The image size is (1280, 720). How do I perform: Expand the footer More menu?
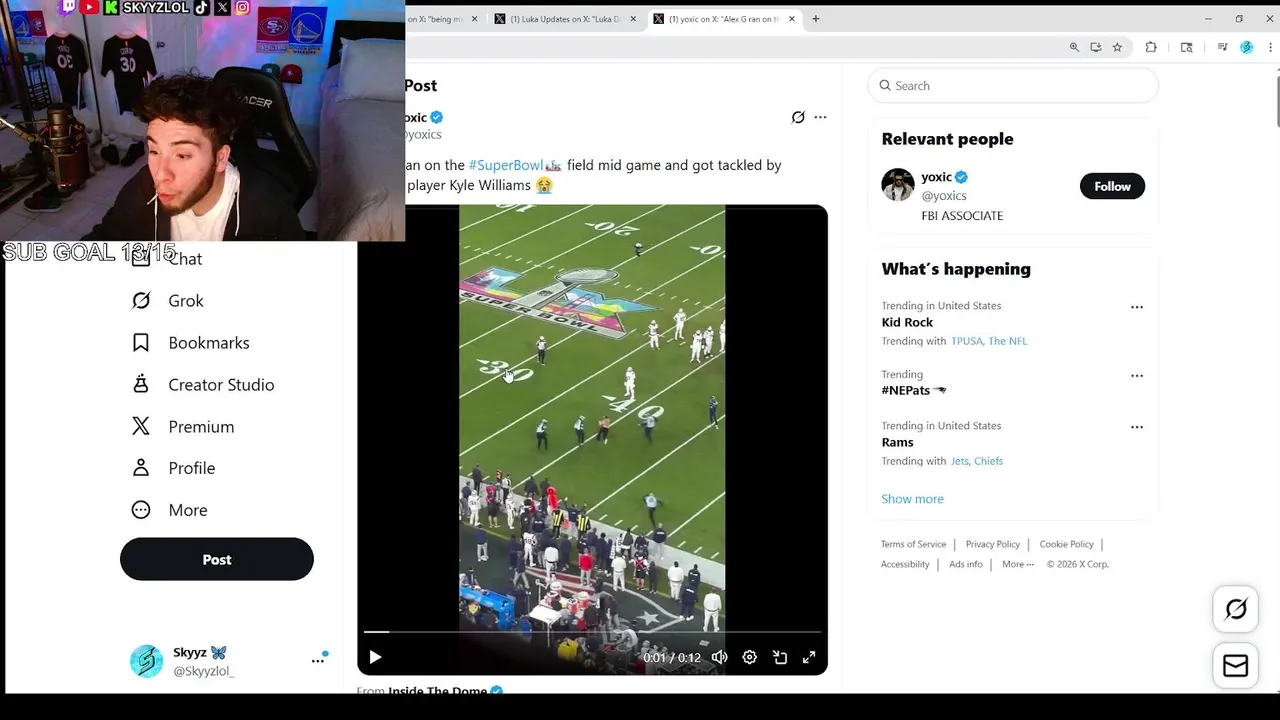click(x=1018, y=564)
